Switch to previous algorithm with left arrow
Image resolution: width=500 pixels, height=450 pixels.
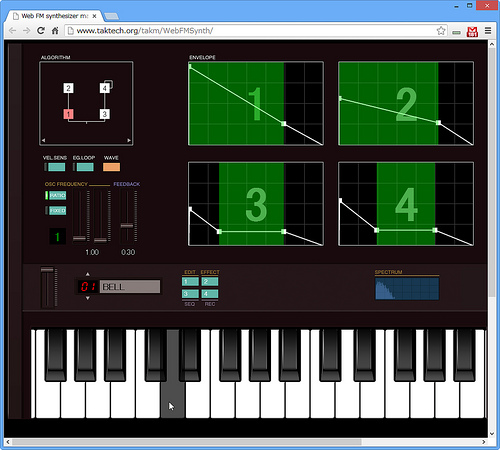(x=43, y=140)
